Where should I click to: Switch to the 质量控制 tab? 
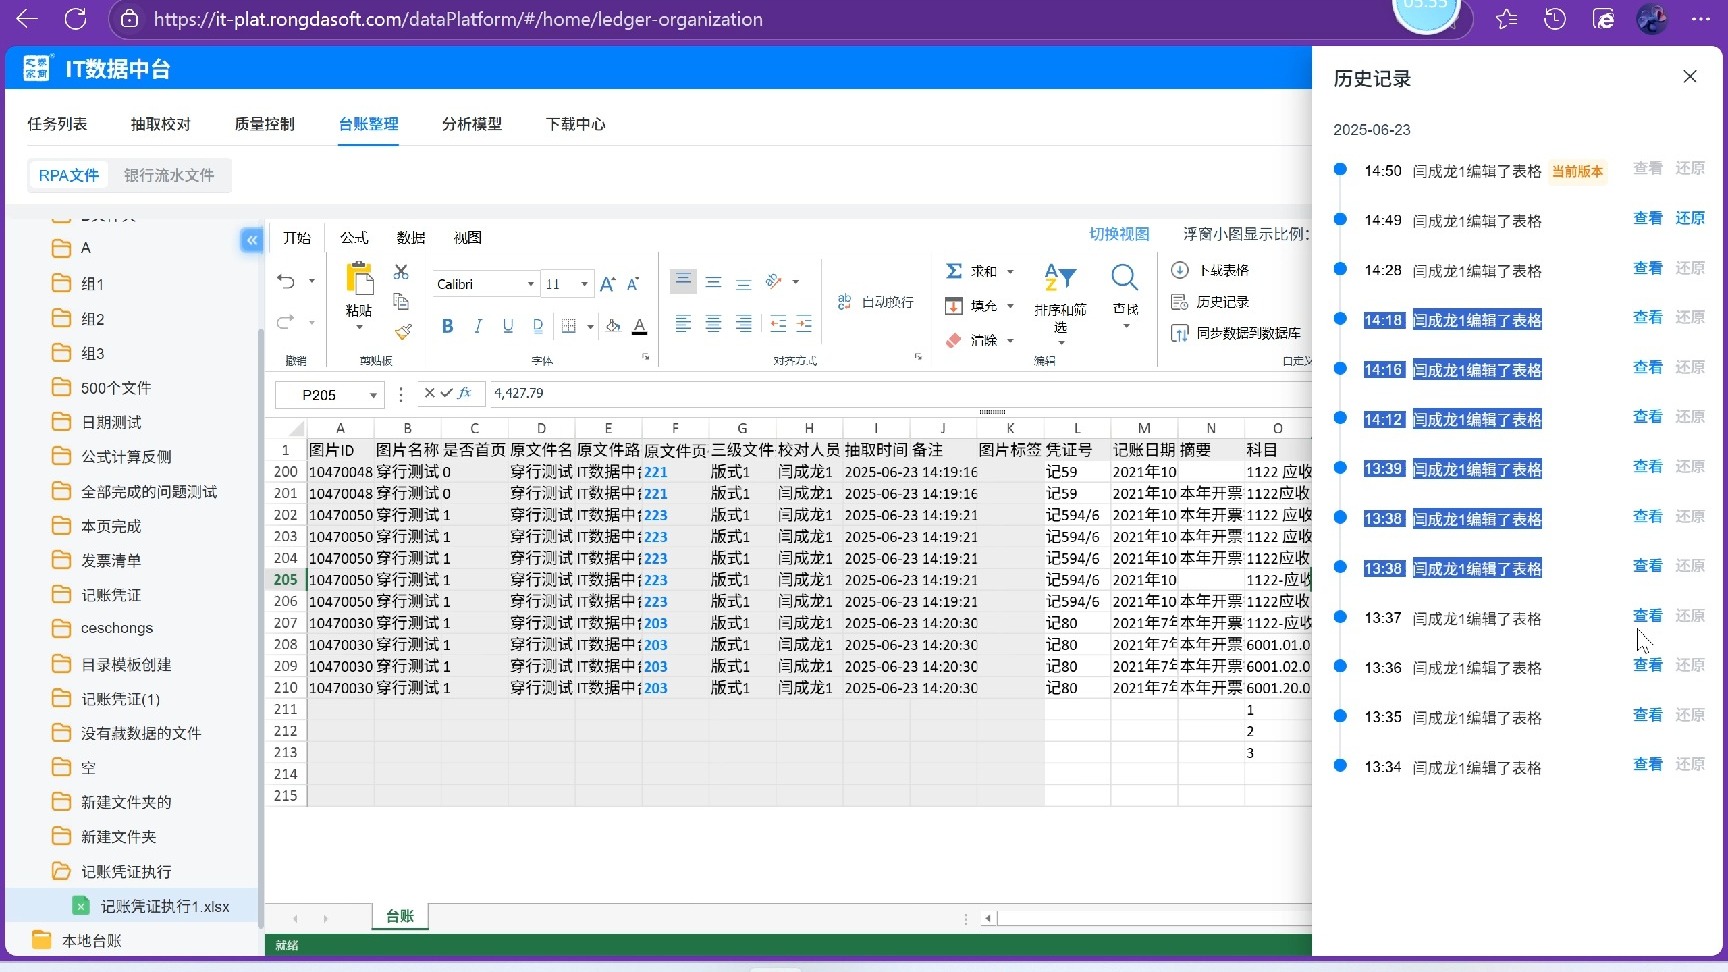[x=265, y=124]
